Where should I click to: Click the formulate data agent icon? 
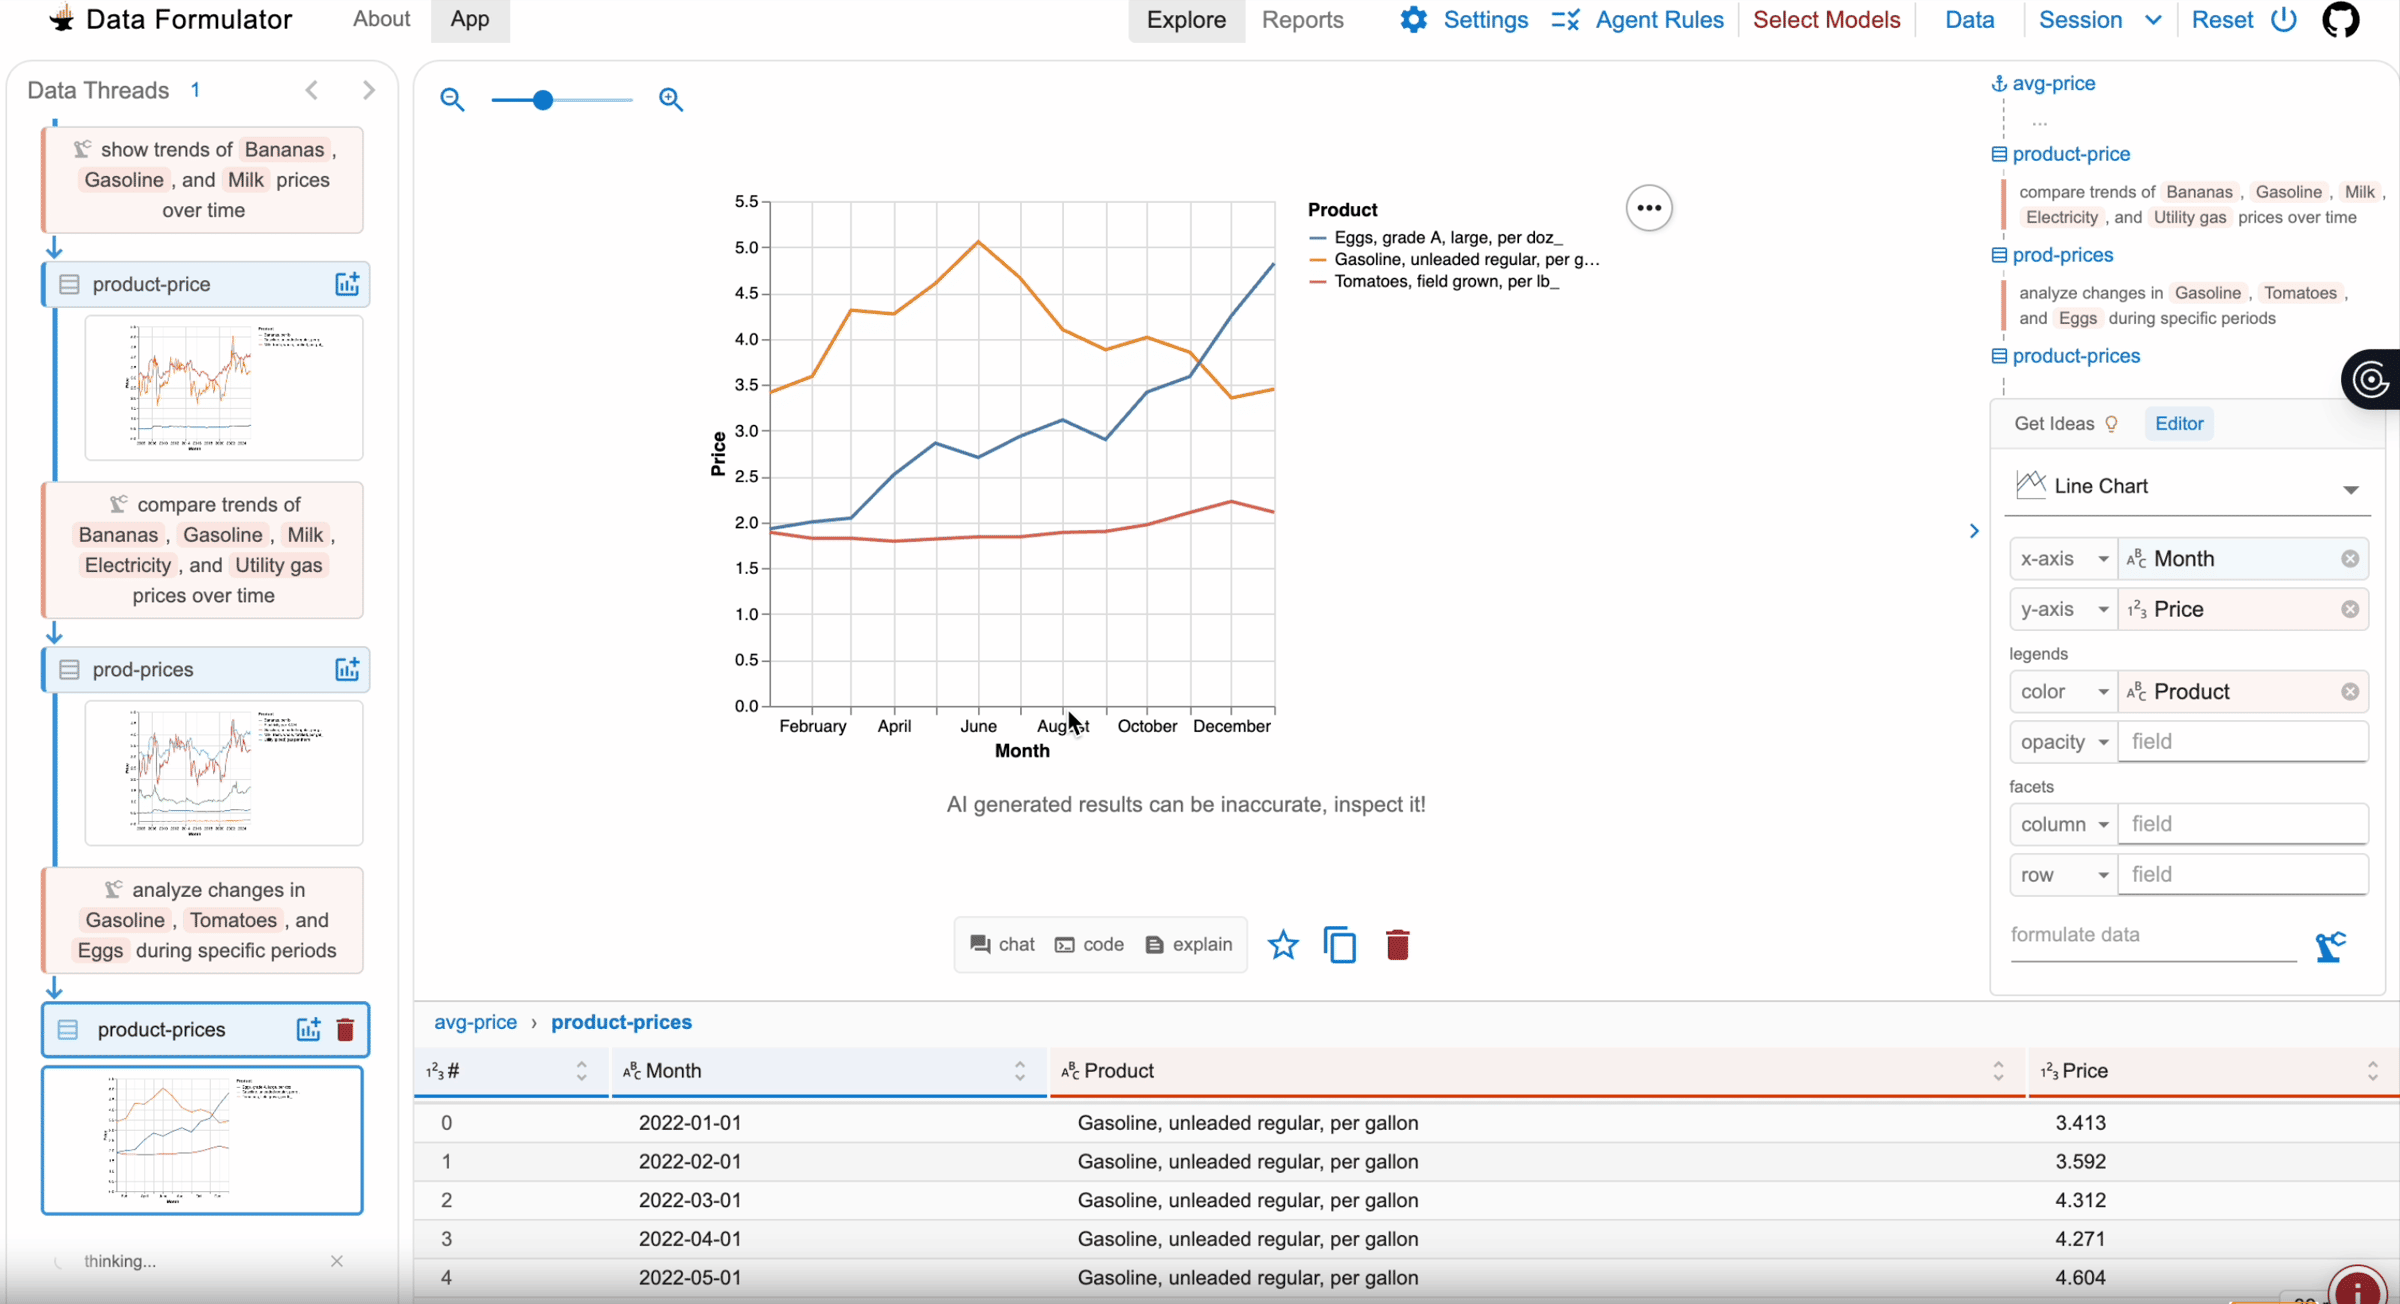pos(2330,946)
